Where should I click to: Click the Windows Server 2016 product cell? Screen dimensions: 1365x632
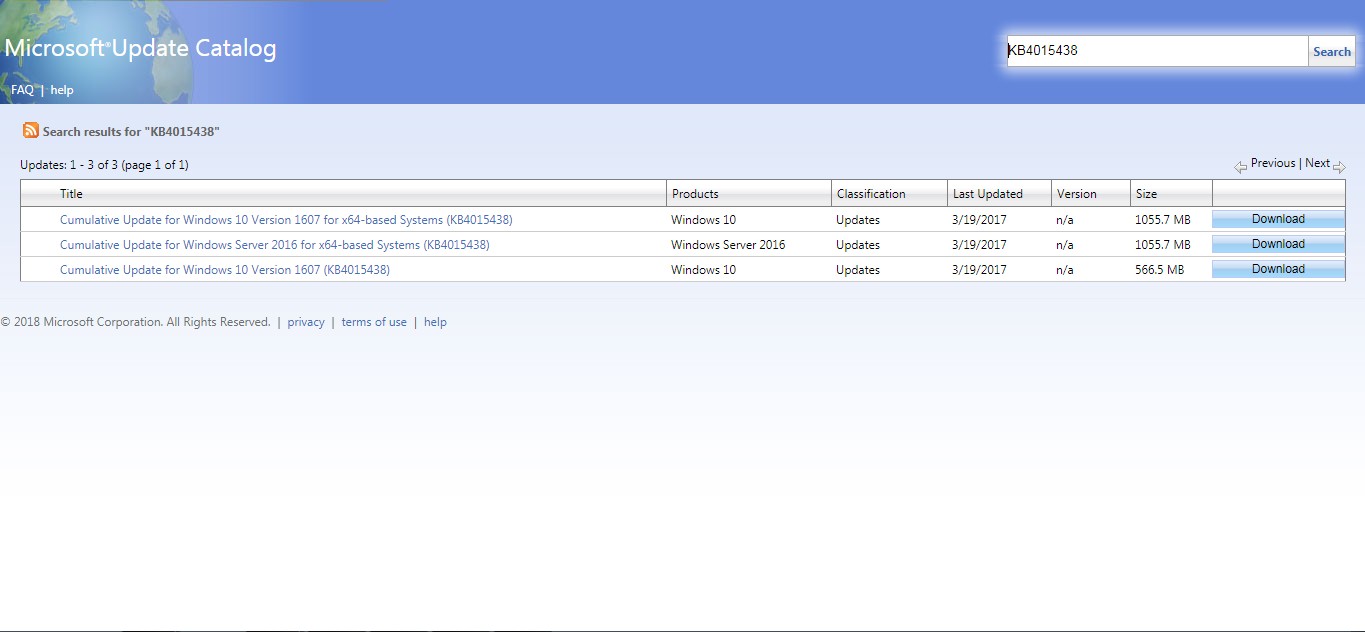click(728, 245)
